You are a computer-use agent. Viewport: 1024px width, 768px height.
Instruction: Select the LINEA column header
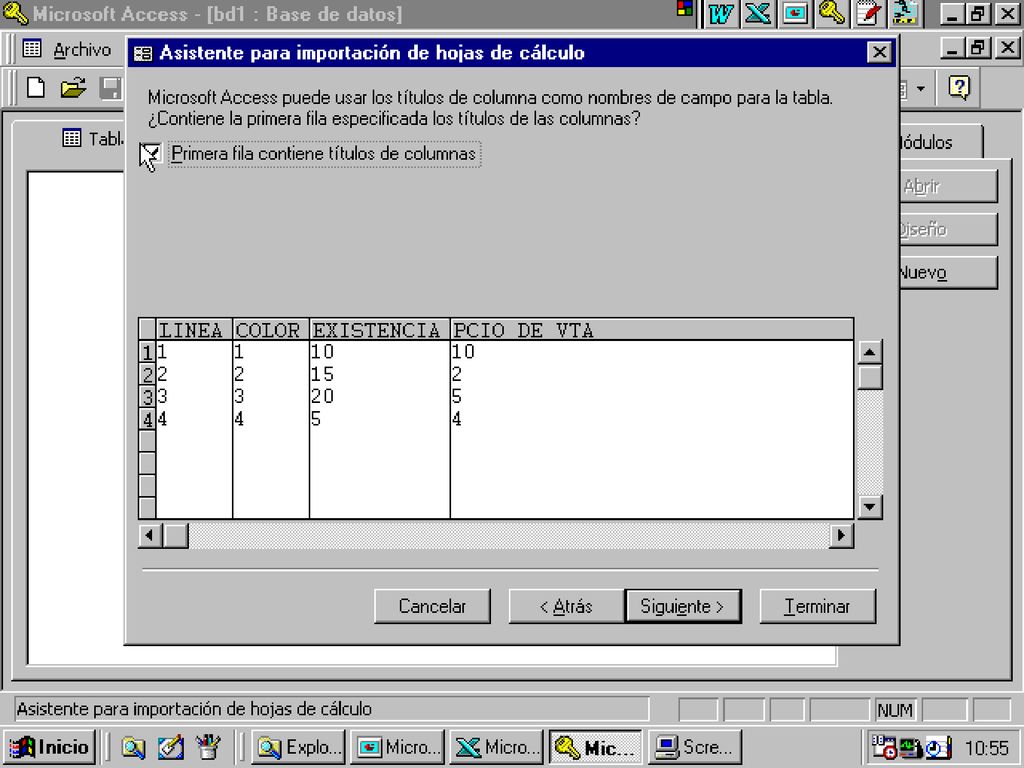click(194, 330)
